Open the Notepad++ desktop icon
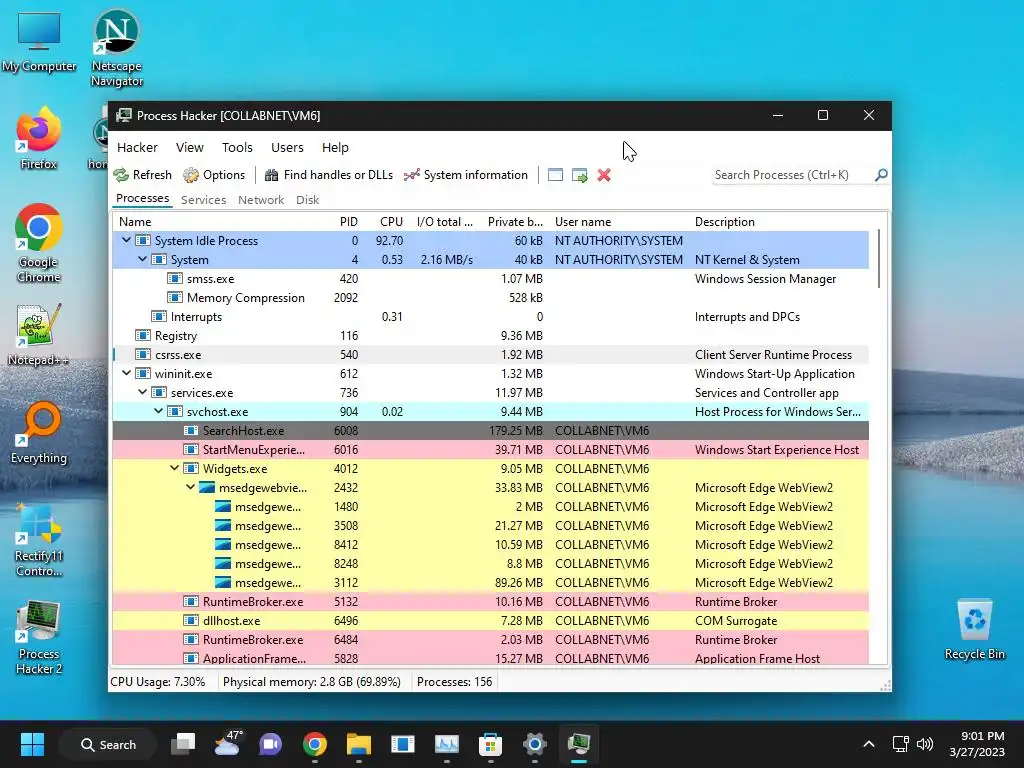The width and height of the screenshot is (1024, 768). tap(39, 334)
